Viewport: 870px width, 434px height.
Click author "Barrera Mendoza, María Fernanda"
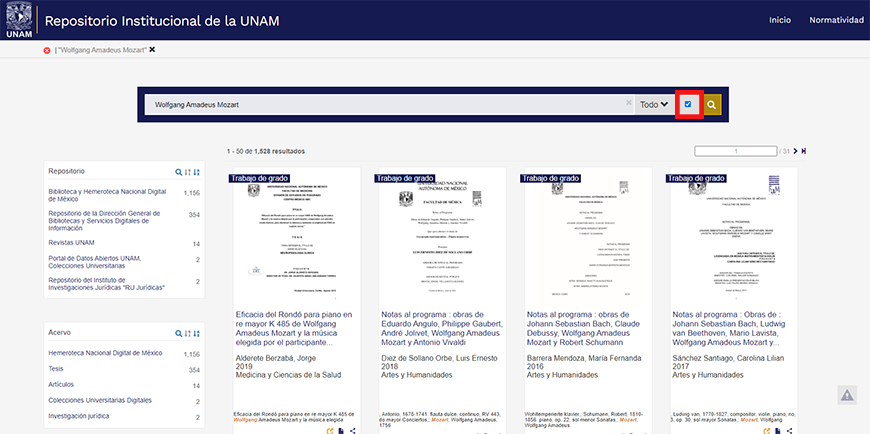click(x=584, y=358)
